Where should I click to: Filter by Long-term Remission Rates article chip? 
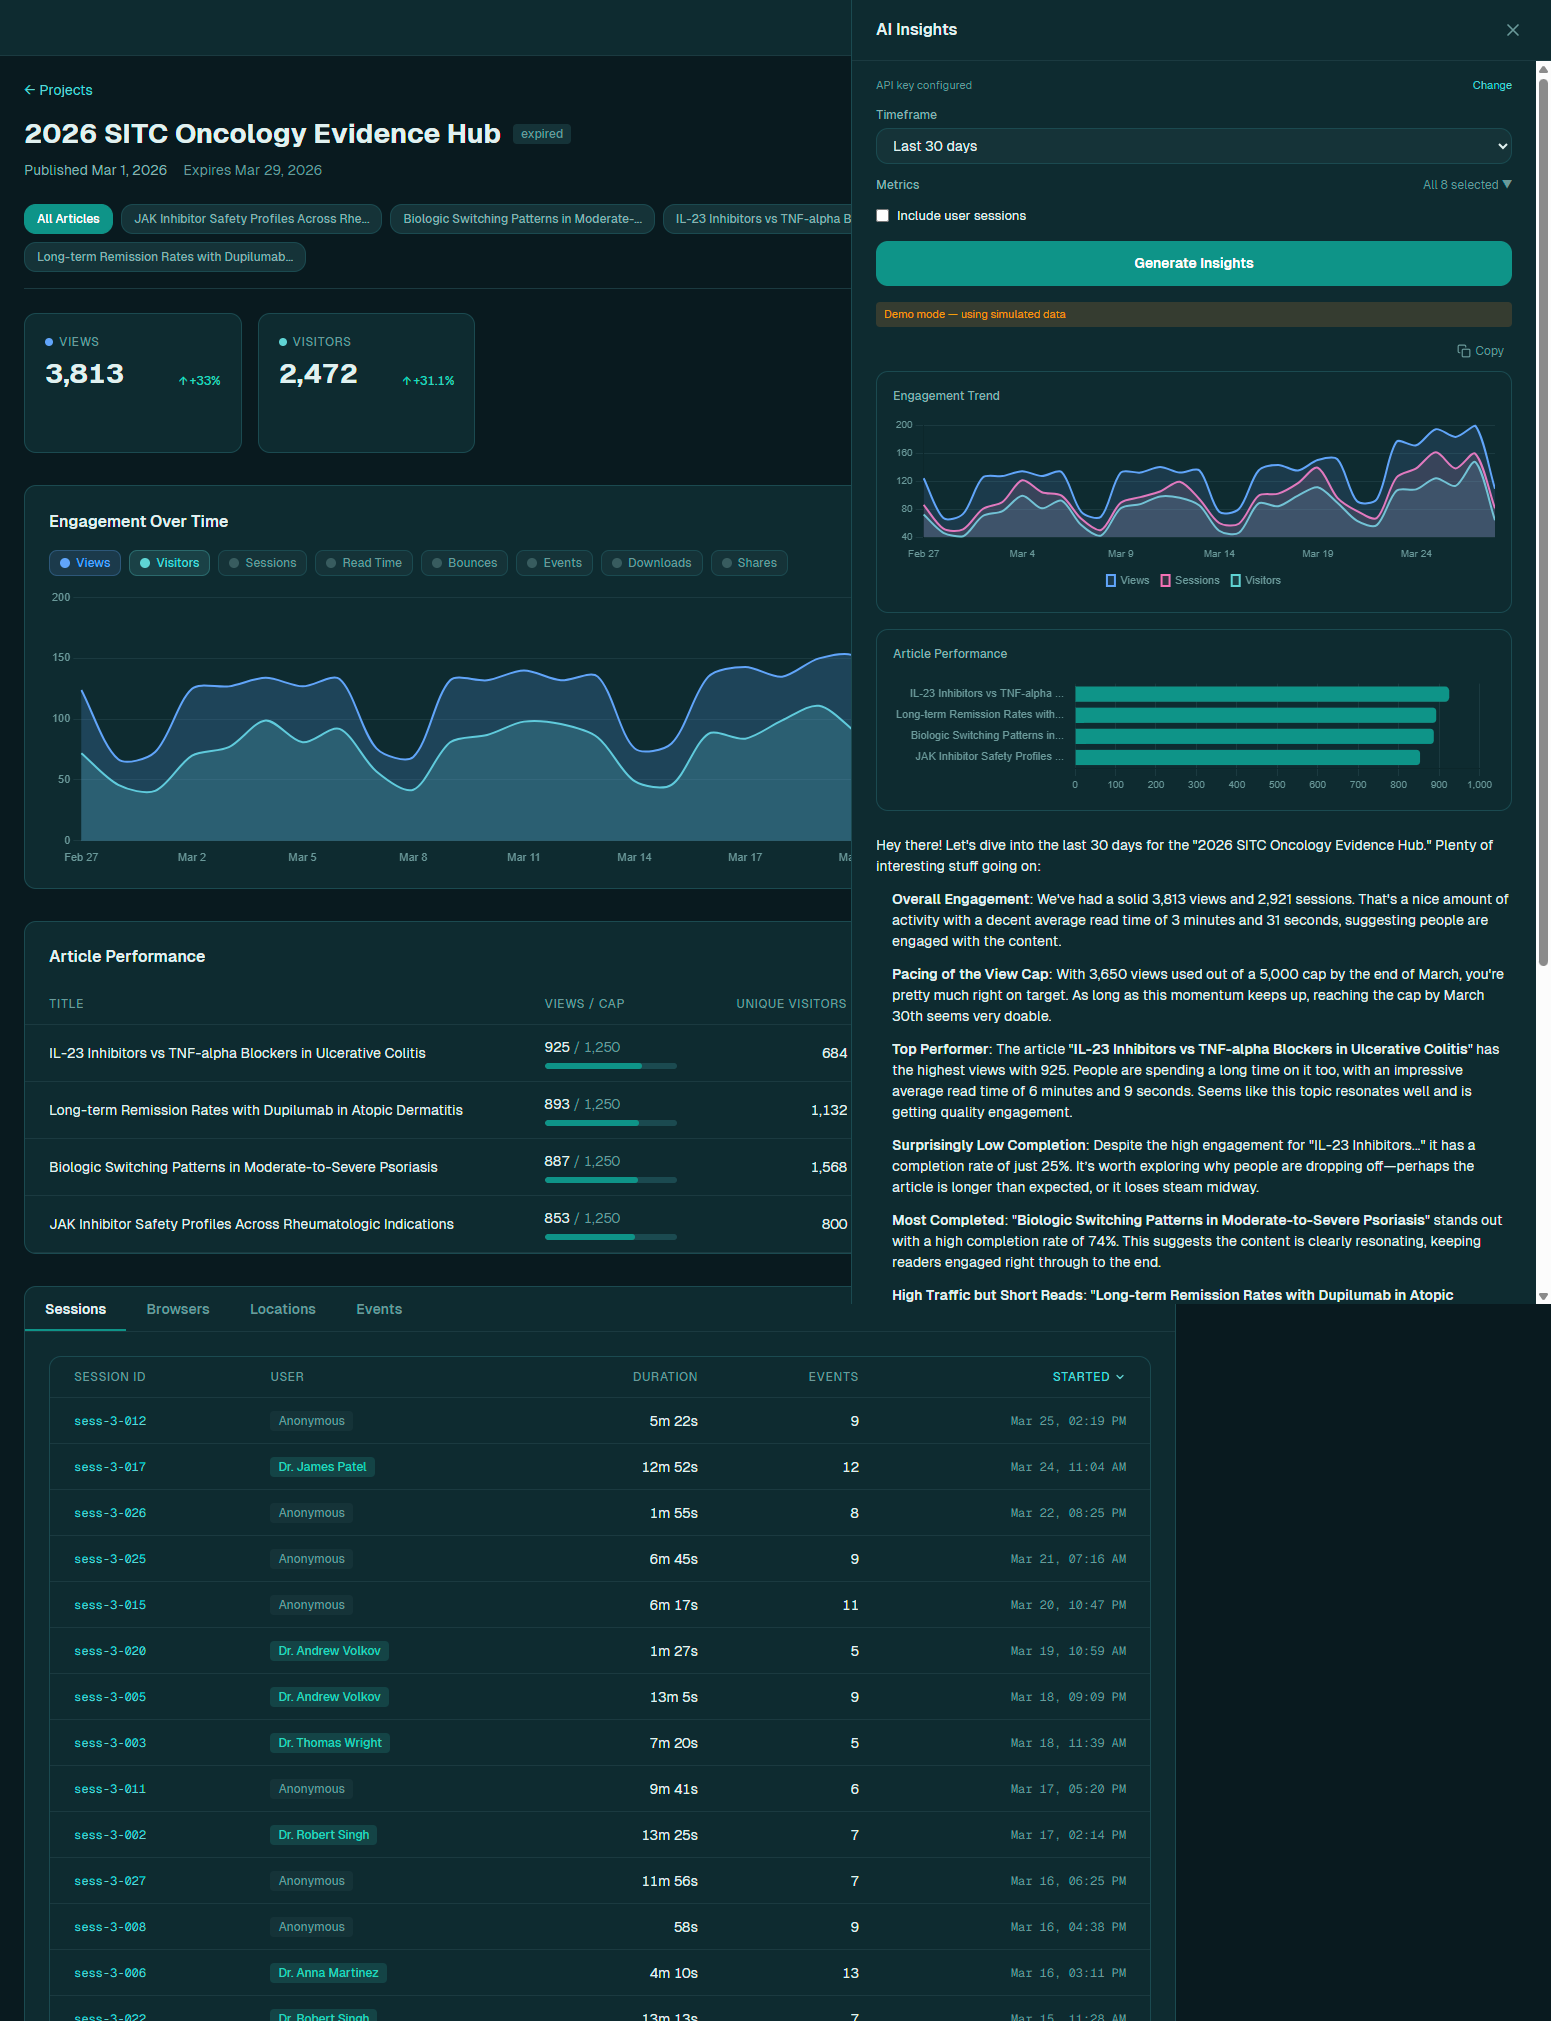click(x=165, y=257)
